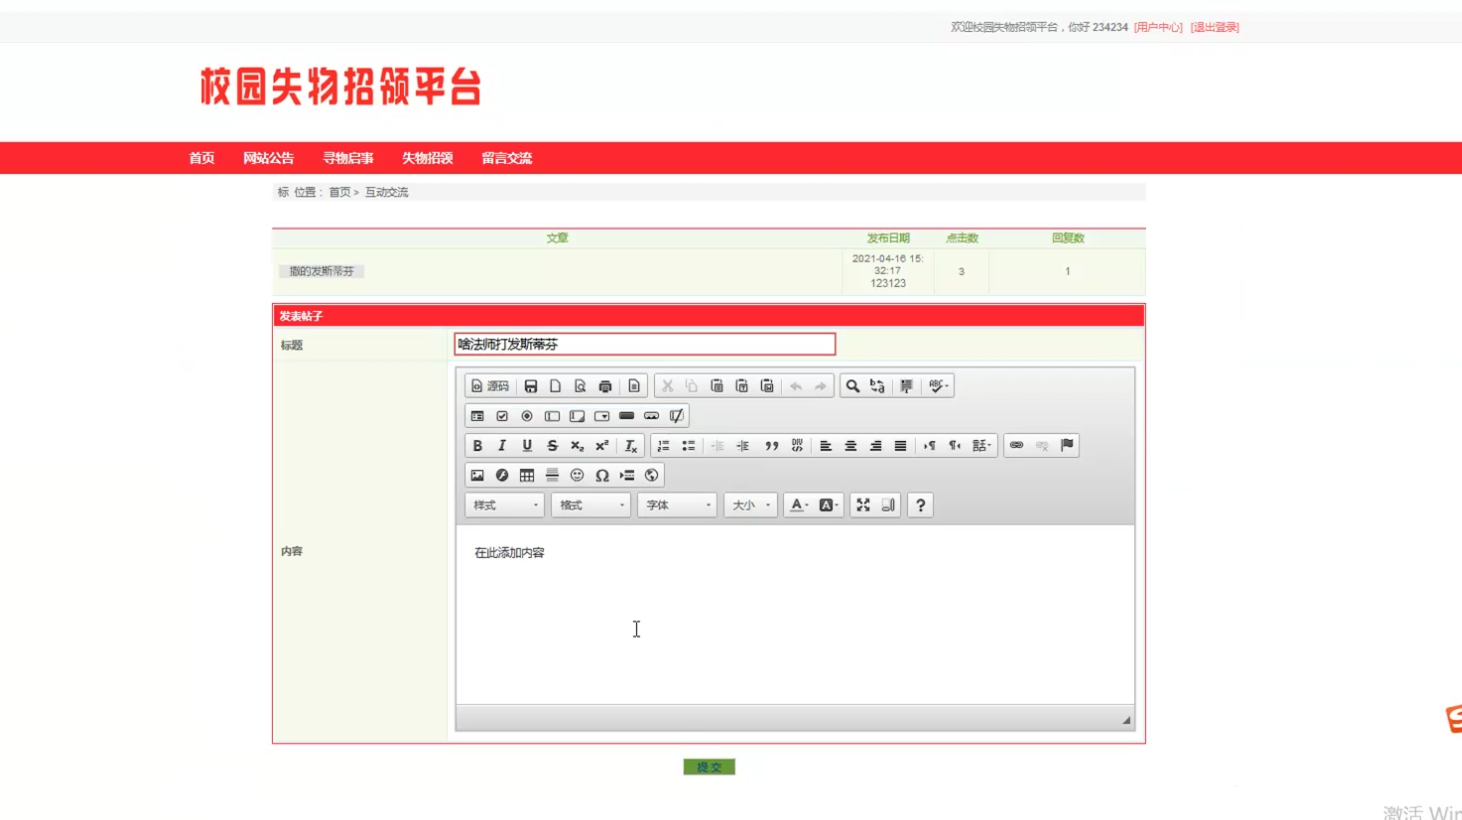Insert a selection dropdown field
This screenshot has width=1462, height=820.
point(602,416)
